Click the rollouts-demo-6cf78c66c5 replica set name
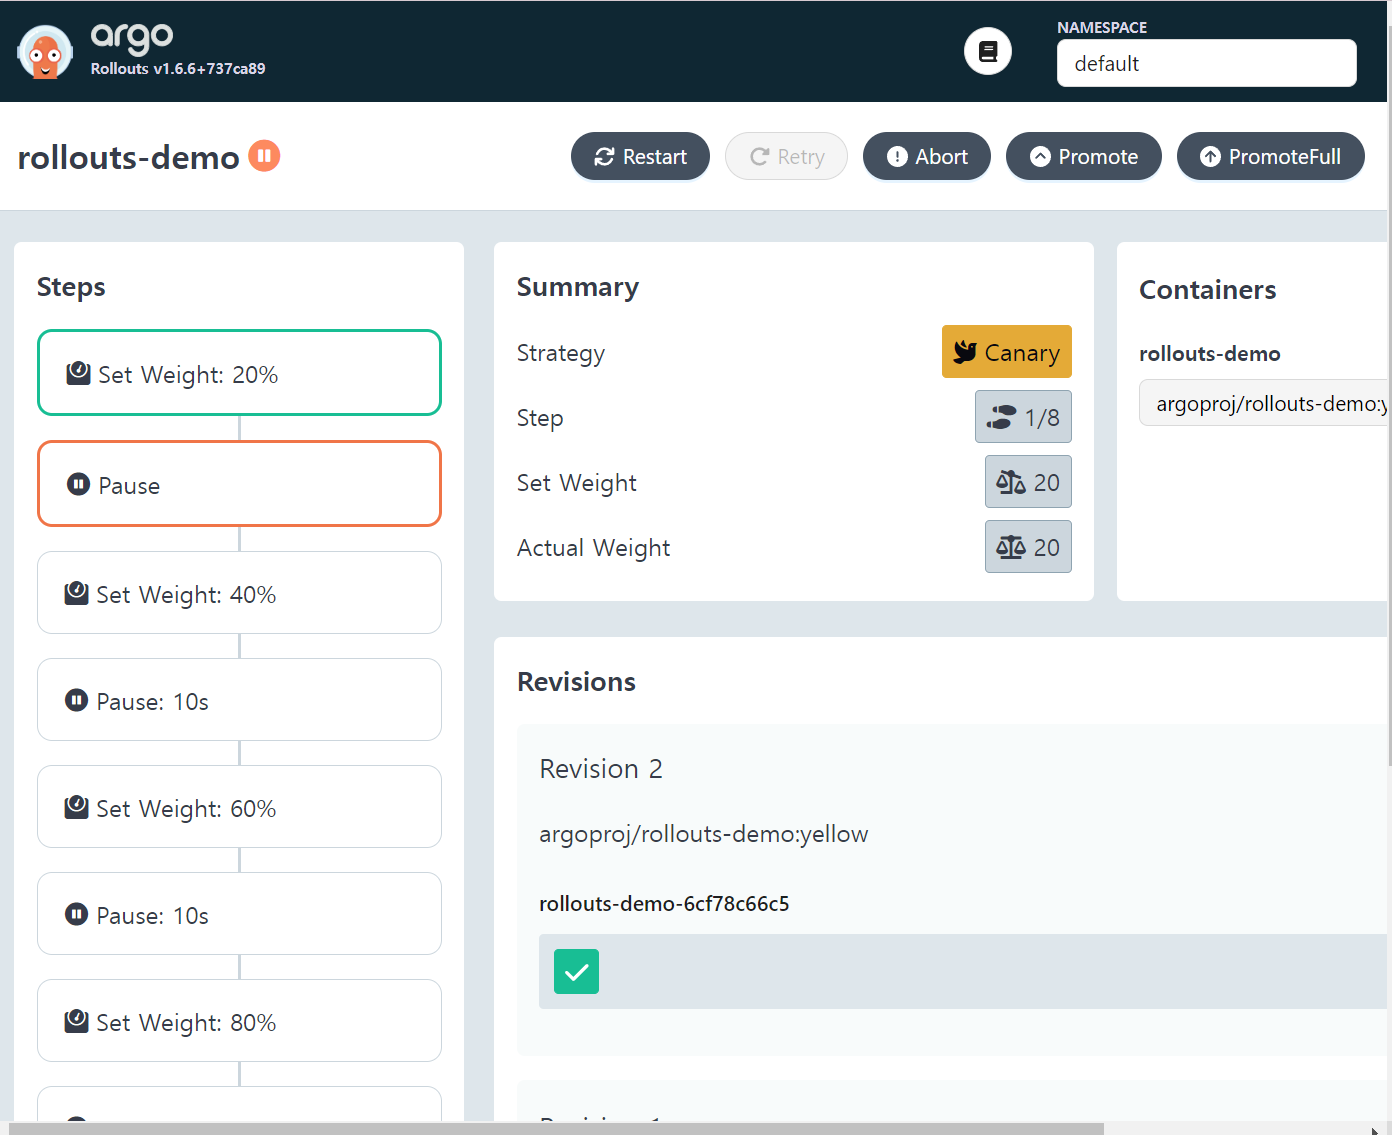This screenshot has width=1392, height=1135. coord(664,904)
